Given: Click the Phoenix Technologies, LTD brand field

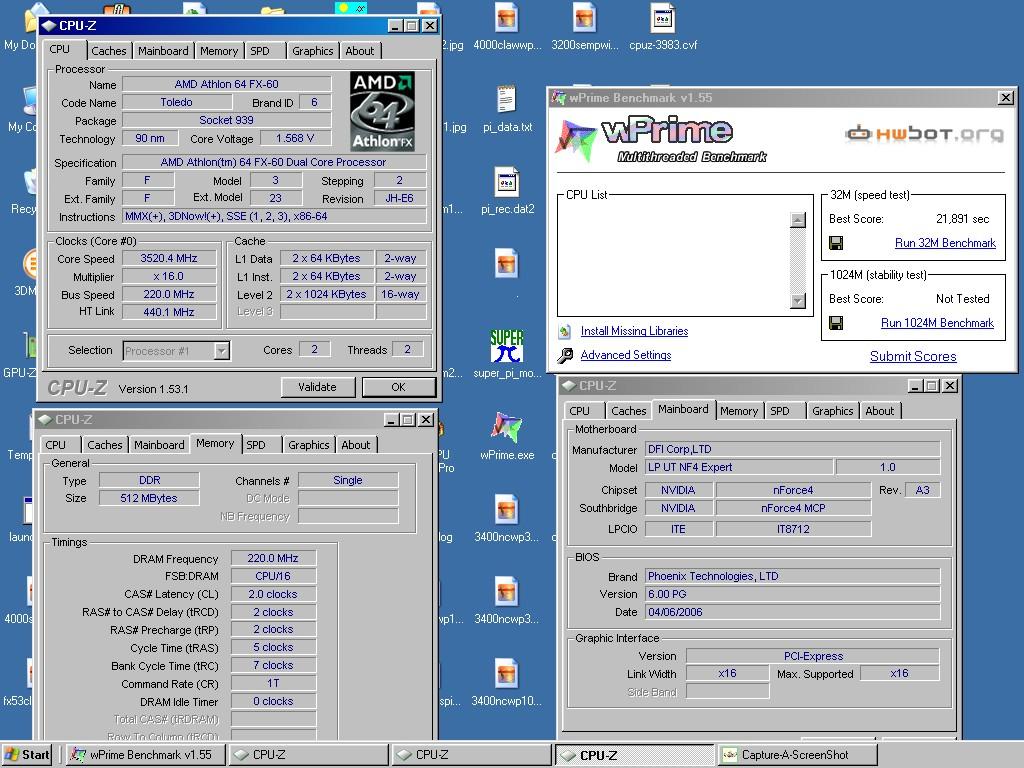Looking at the screenshot, I should 792,577.
